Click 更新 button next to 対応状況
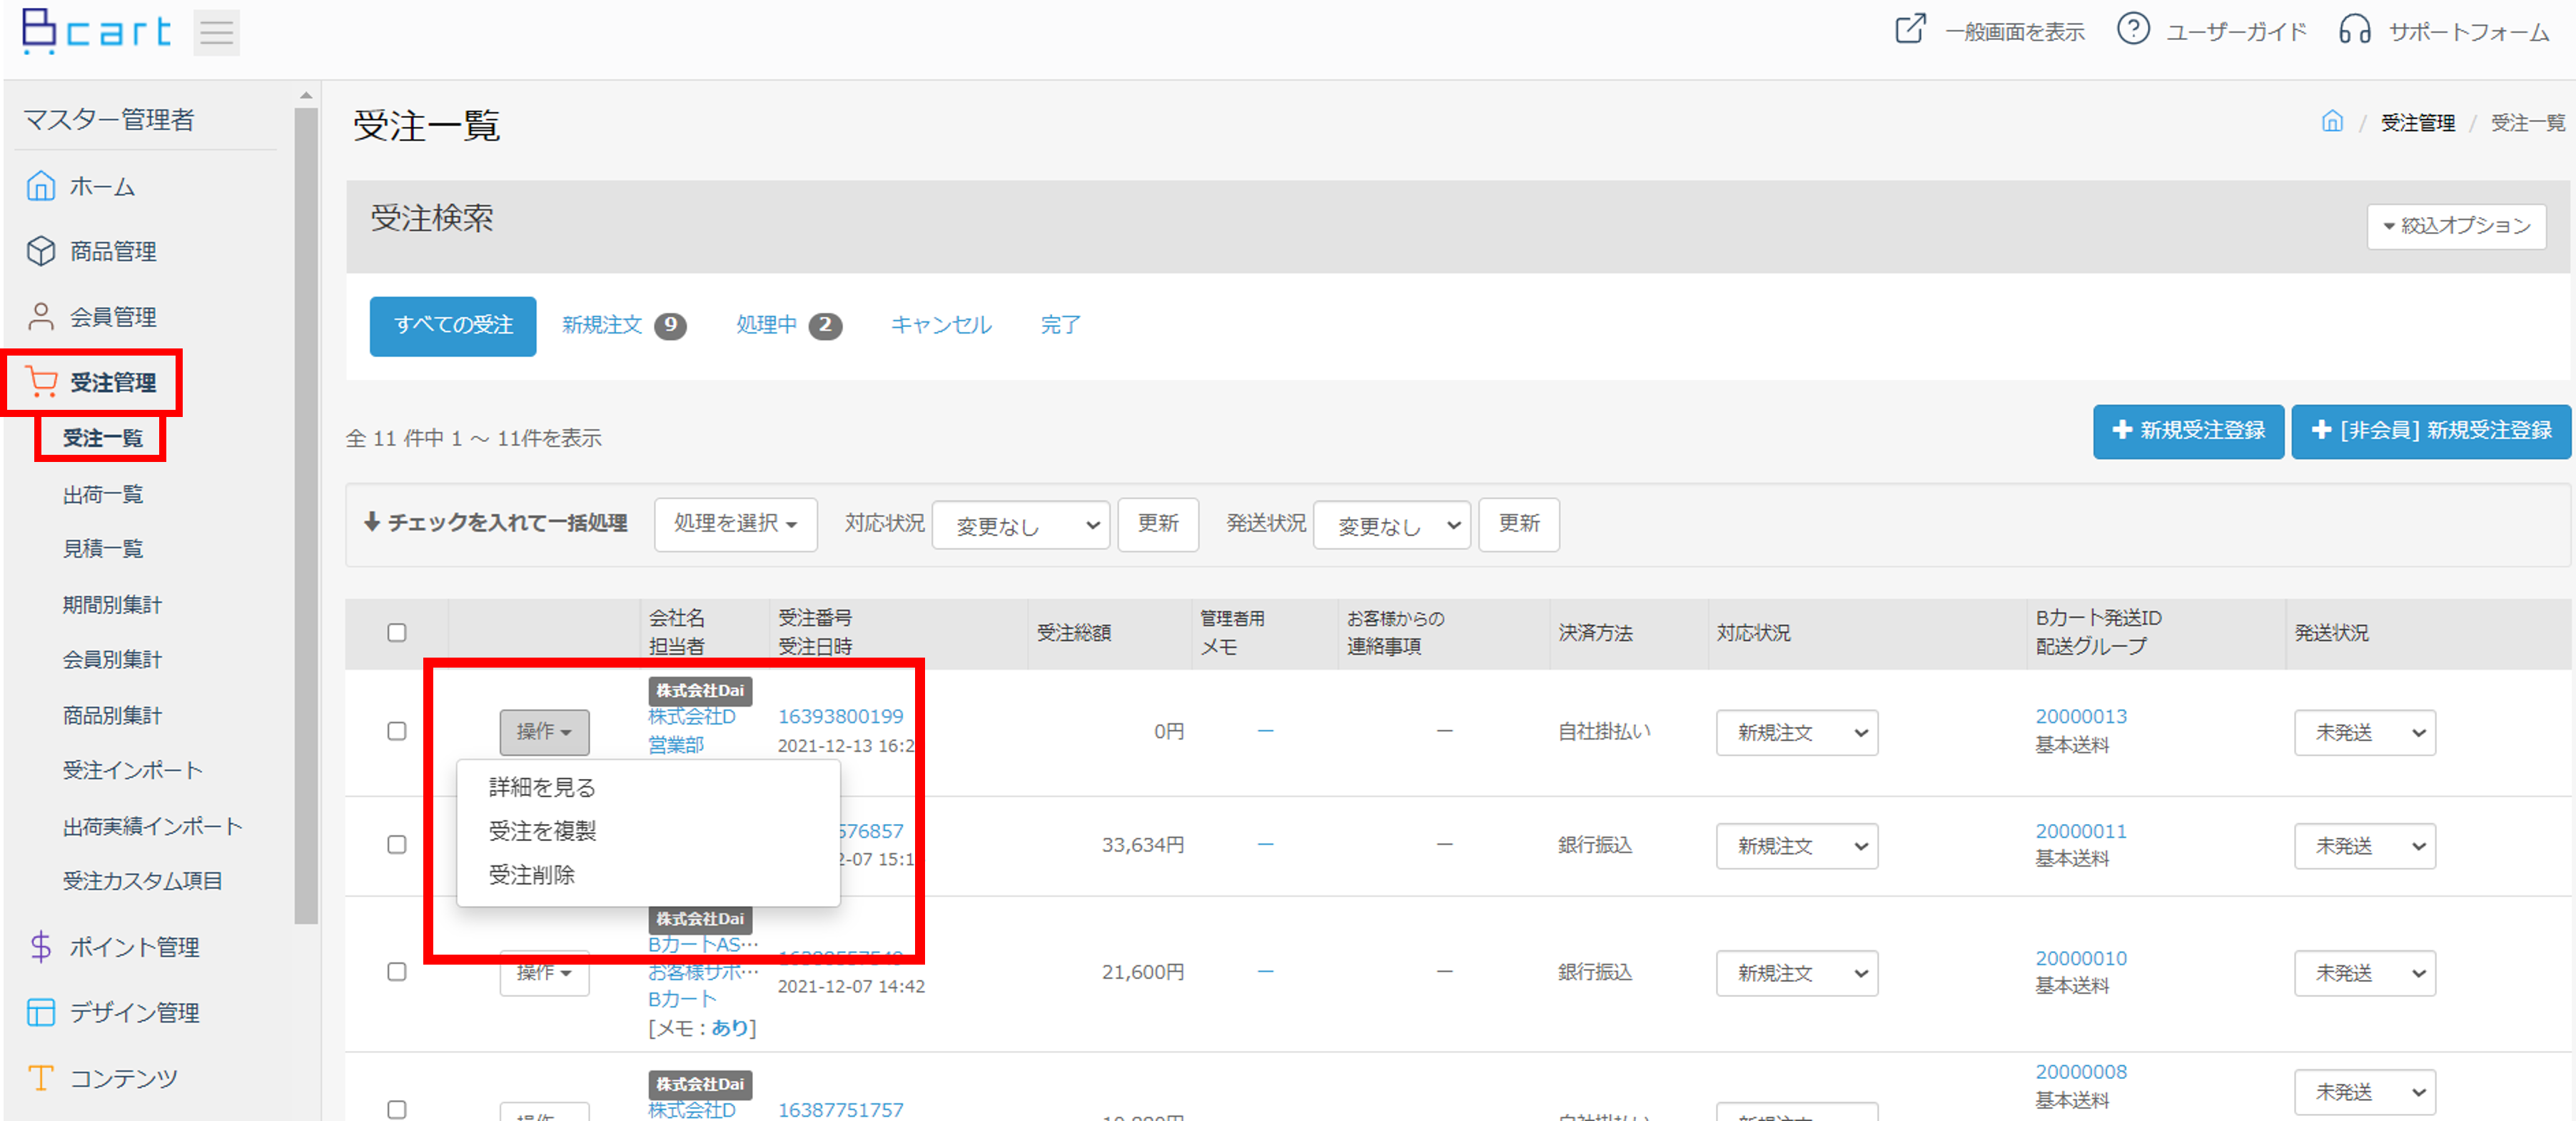This screenshot has height=1121, width=2576. coord(1158,524)
